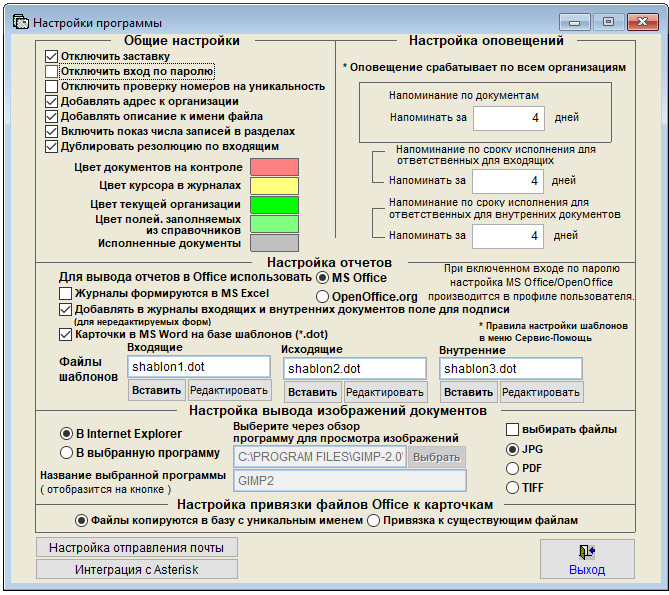Click the Выход exit button
Image resolution: width=669 pixels, height=595 pixels.
(x=587, y=559)
